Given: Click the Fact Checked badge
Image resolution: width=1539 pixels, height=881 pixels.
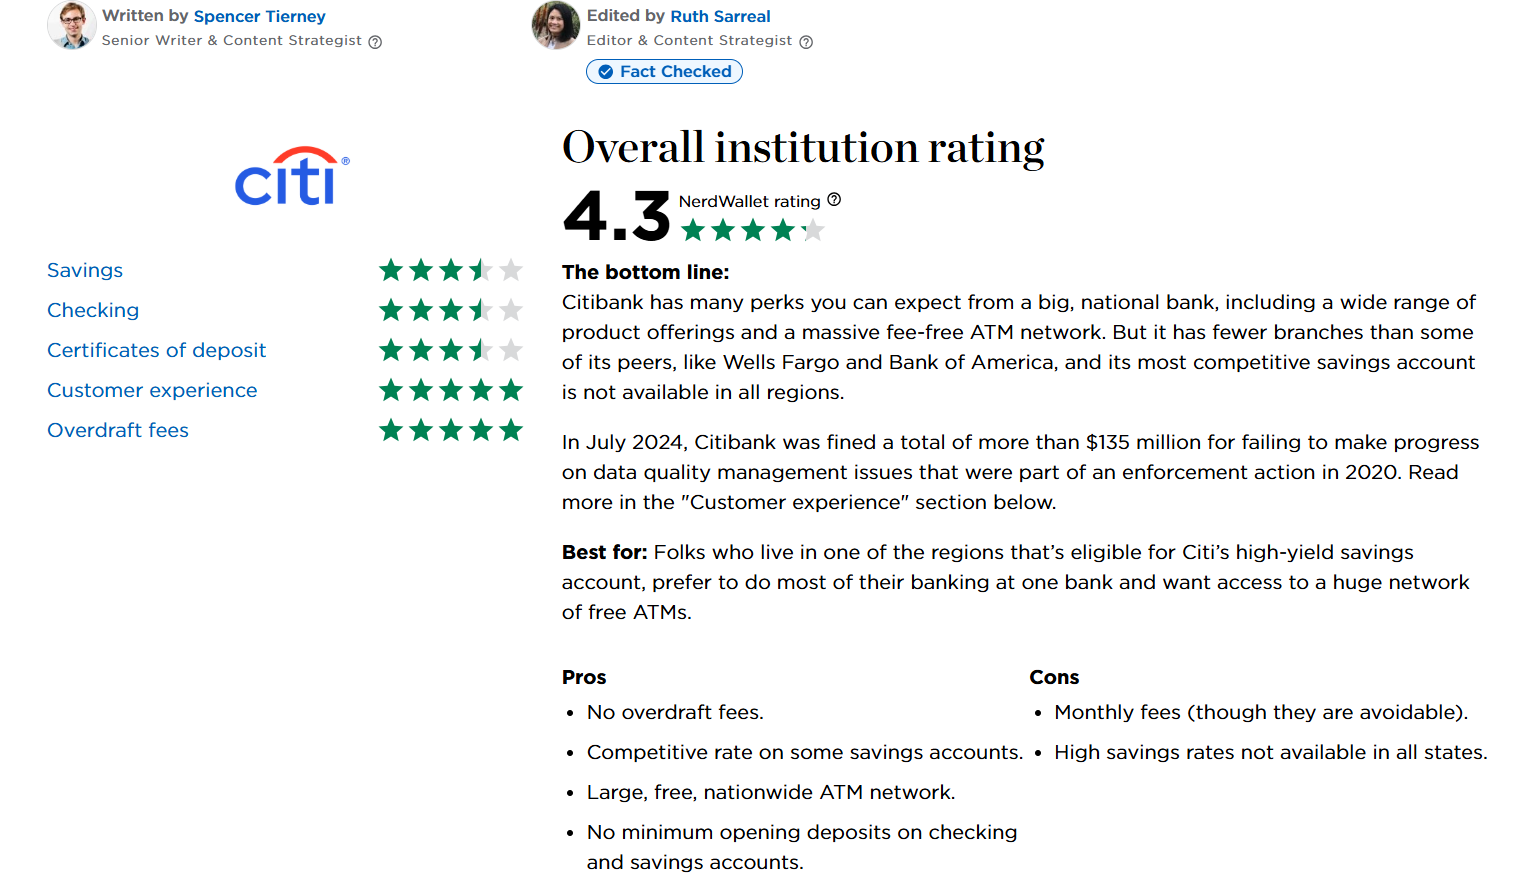Looking at the screenshot, I should pos(664,71).
